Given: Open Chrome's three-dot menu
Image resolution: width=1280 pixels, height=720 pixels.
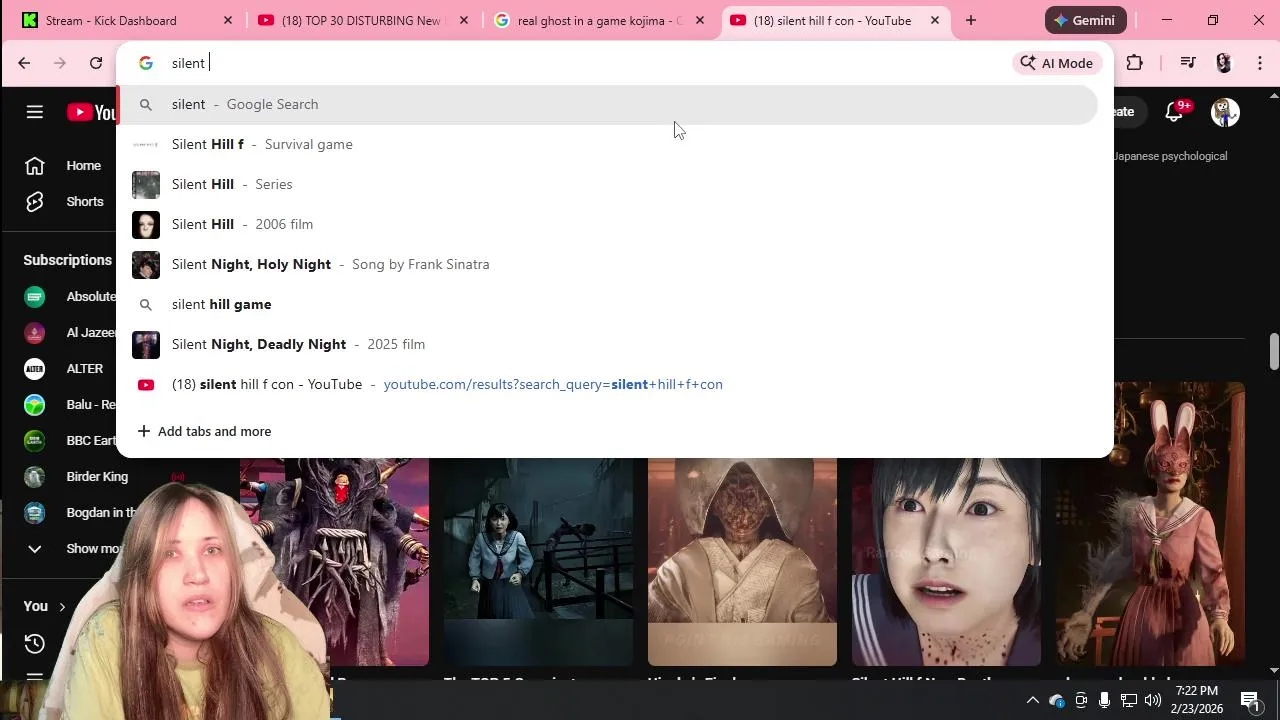Looking at the screenshot, I should coord(1258,63).
